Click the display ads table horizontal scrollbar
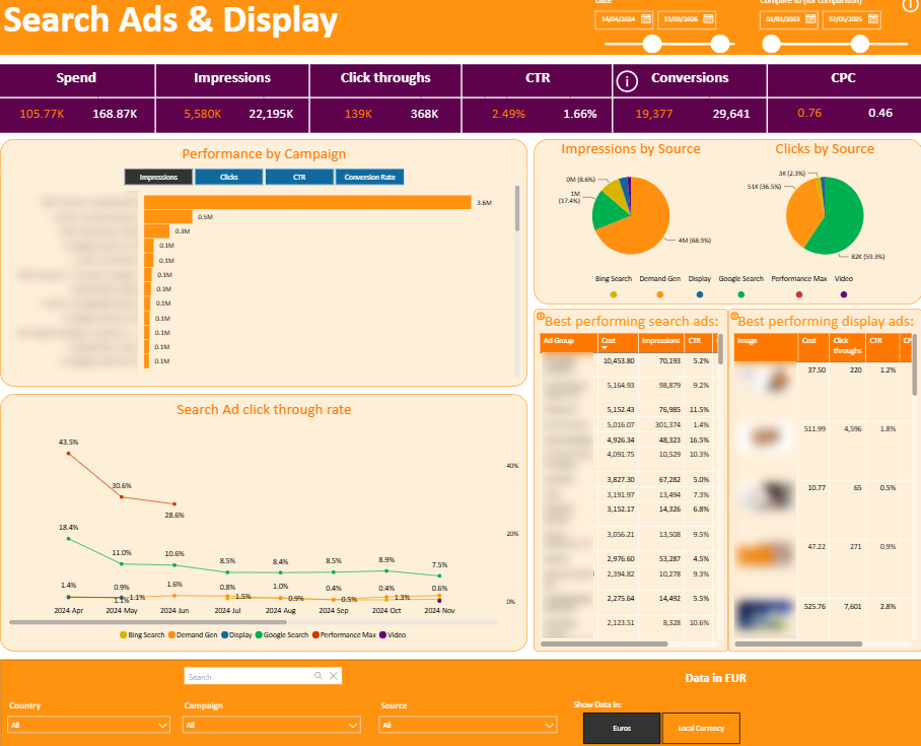The image size is (921, 746). pos(798,644)
